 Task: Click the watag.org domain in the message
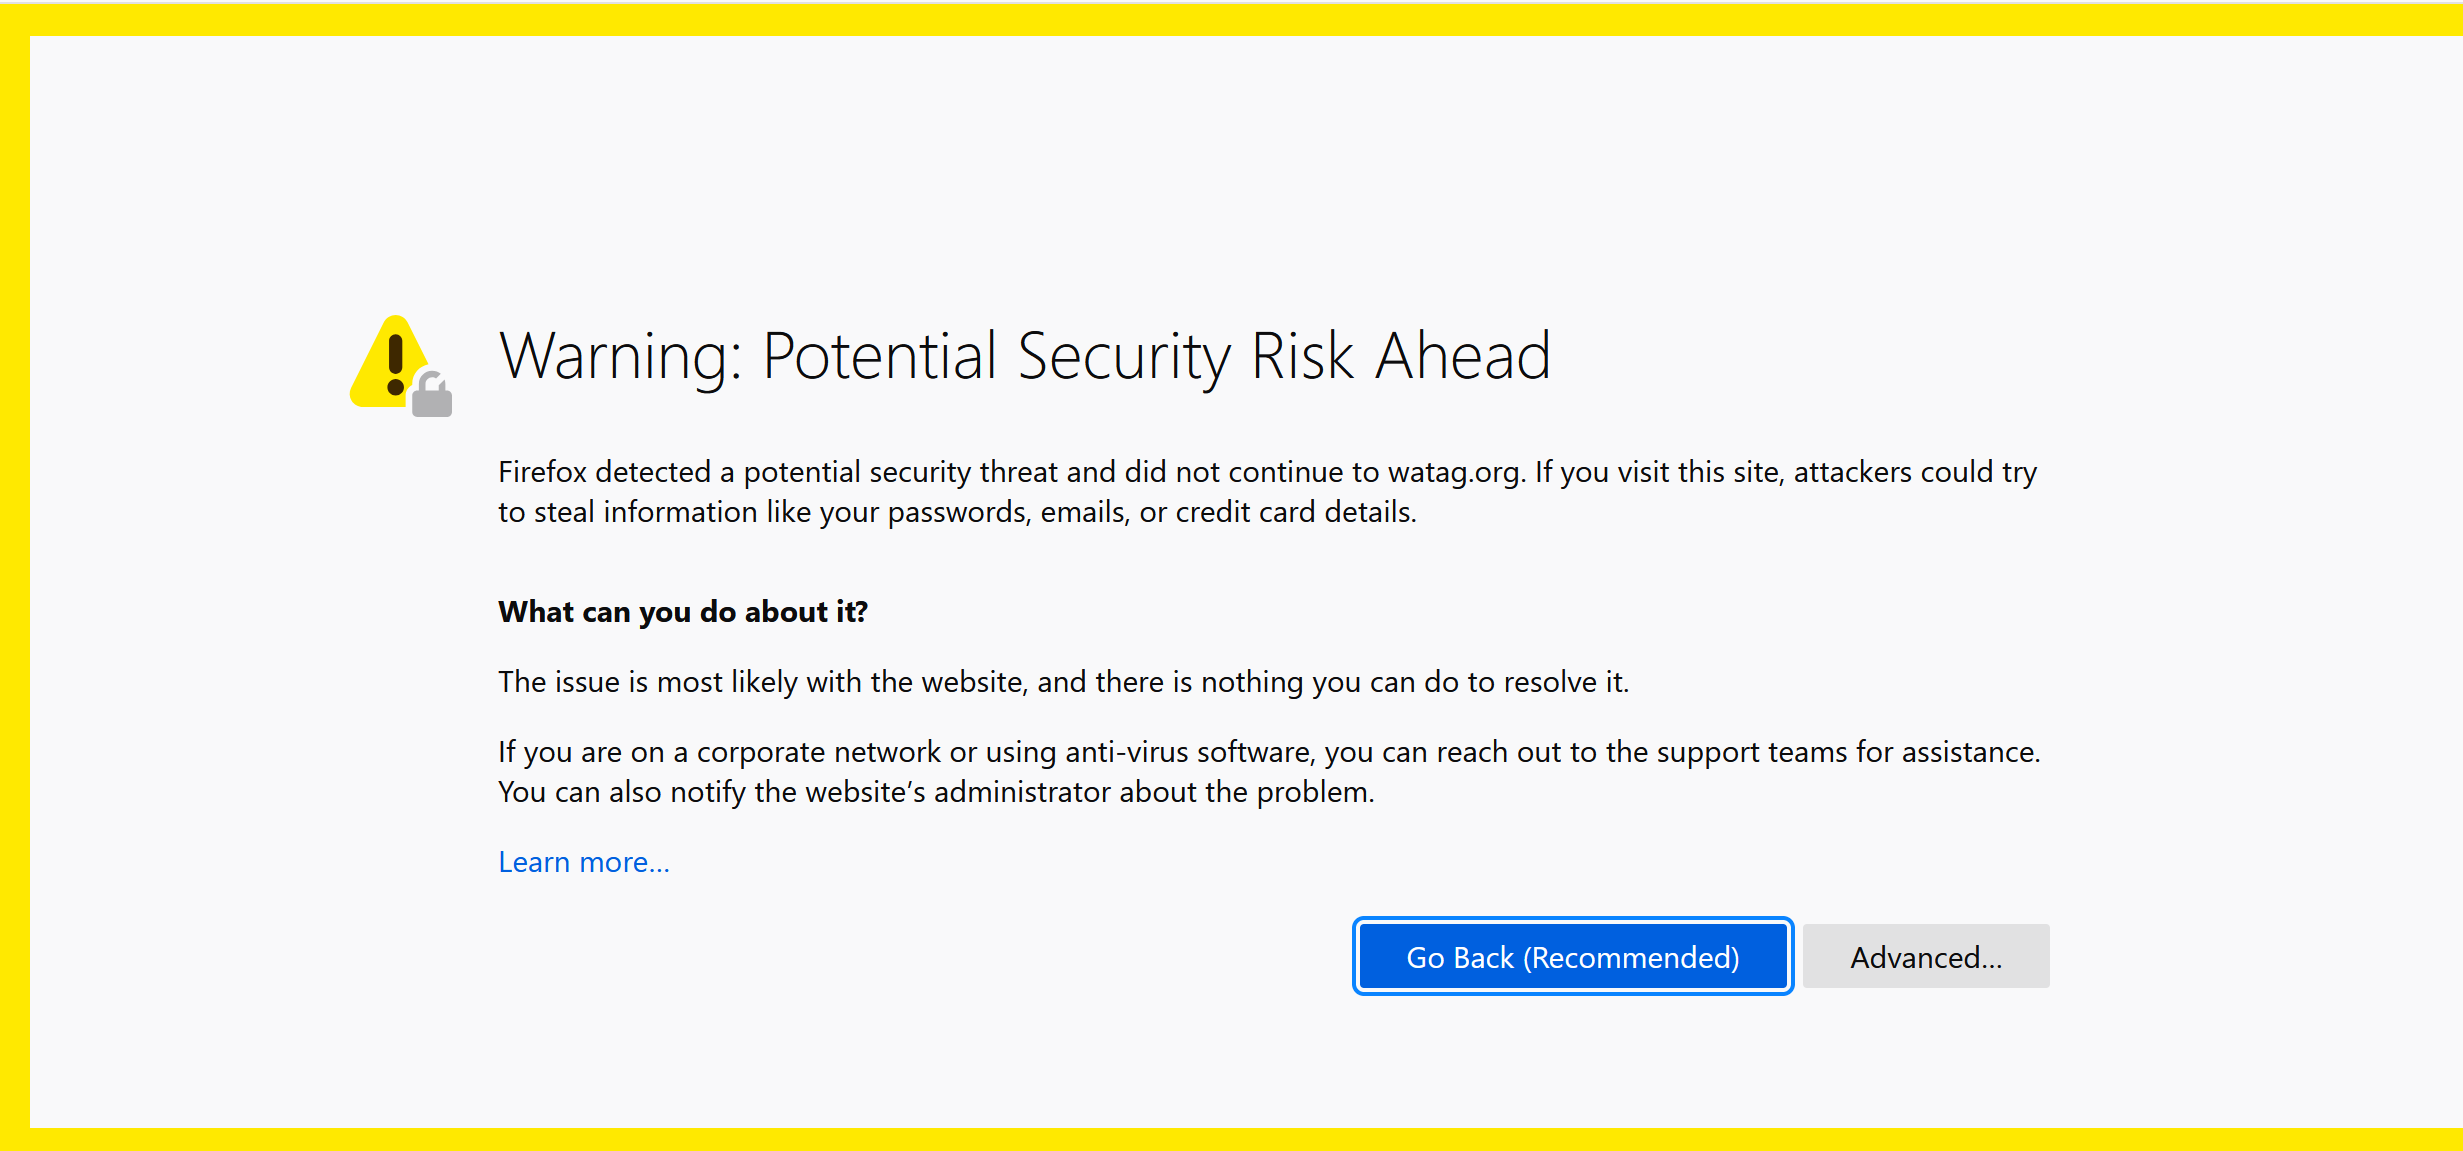click(1454, 472)
